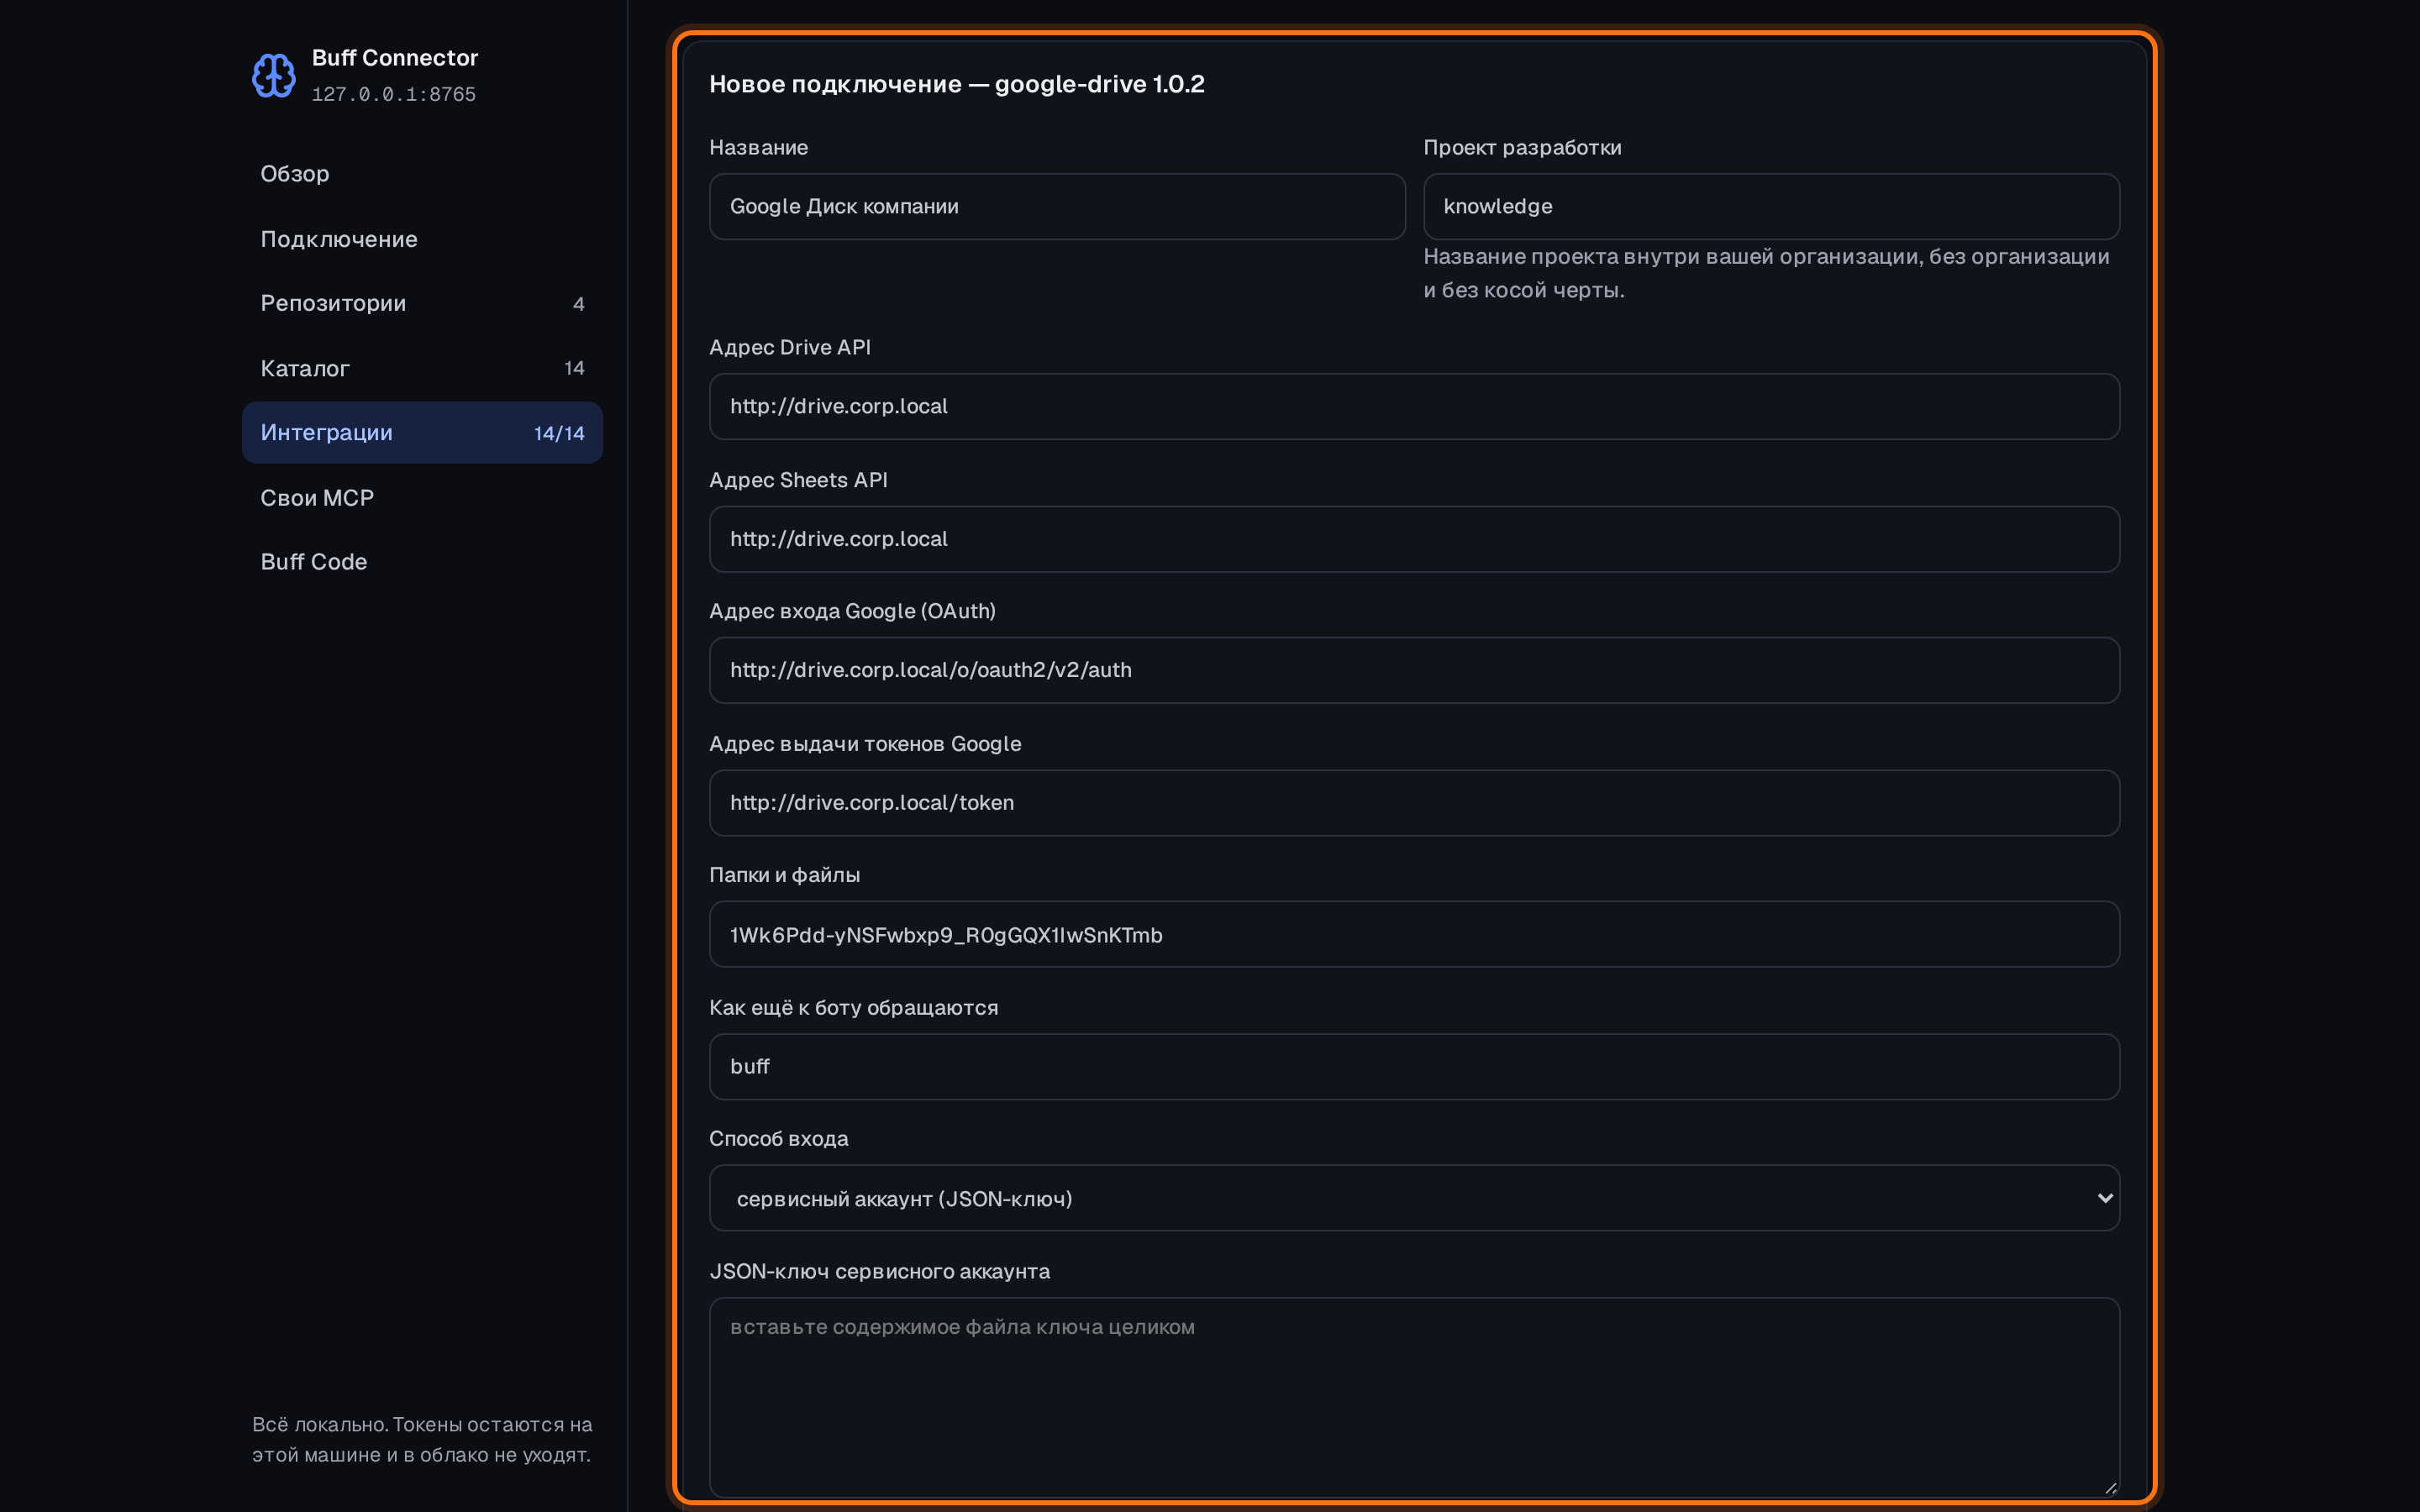The width and height of the screenshot is (2420, 1512).
Task: Click the Название input field
Action: pyautogui.click(x=1057, y=207)
